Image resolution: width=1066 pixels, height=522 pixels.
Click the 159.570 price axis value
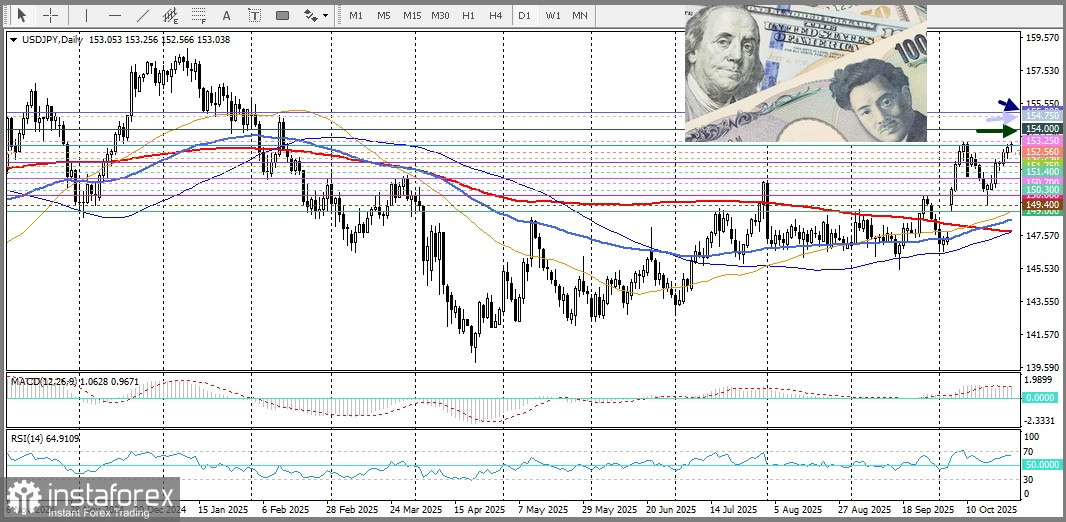click(1042, 37)
